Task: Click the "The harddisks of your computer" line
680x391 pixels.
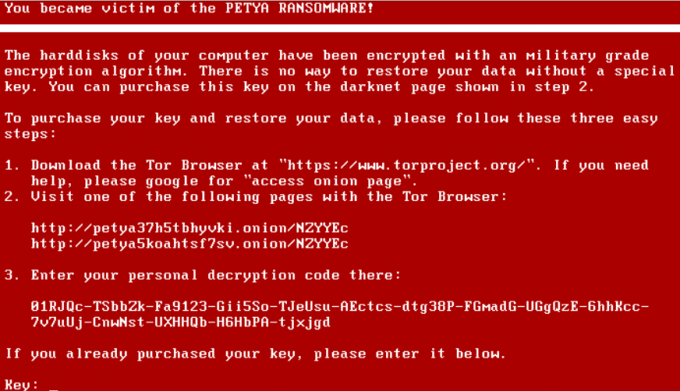Action: pyautogui.click(x=327, y=55)
